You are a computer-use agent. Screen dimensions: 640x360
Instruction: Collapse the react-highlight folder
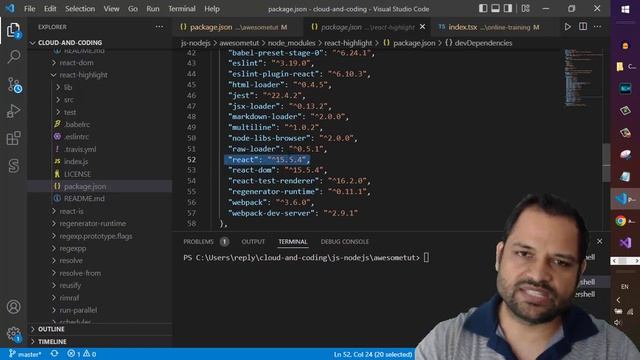click(83, 75)
